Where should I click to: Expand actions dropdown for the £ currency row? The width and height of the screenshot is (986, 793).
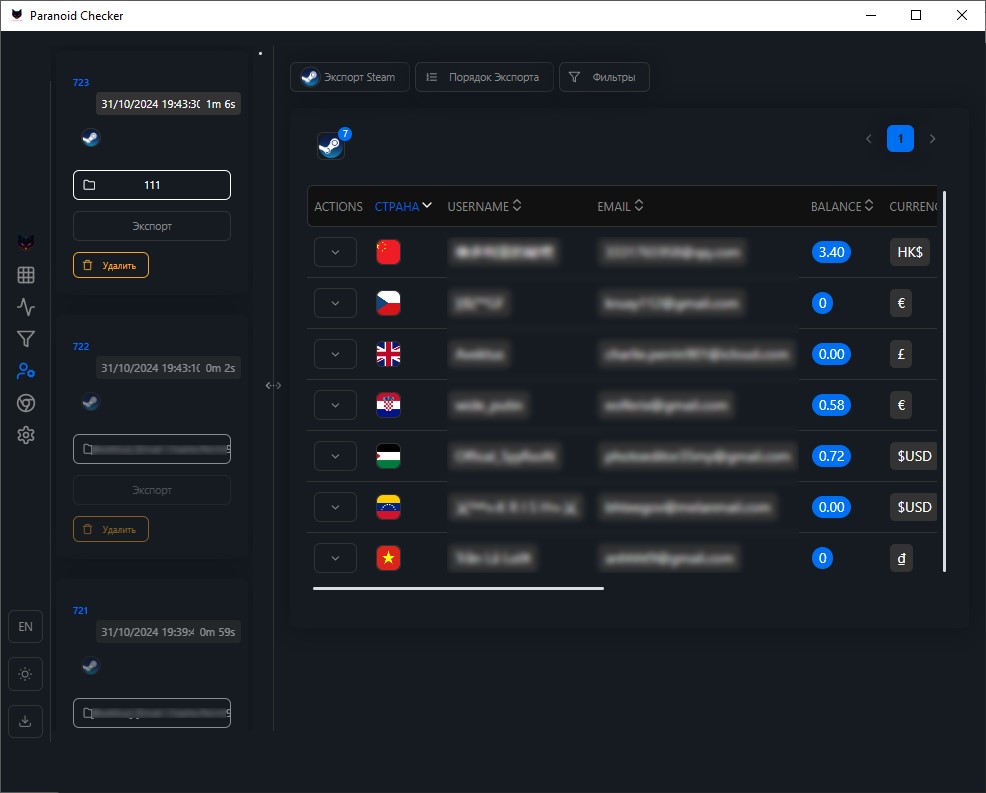click(335, 354)
